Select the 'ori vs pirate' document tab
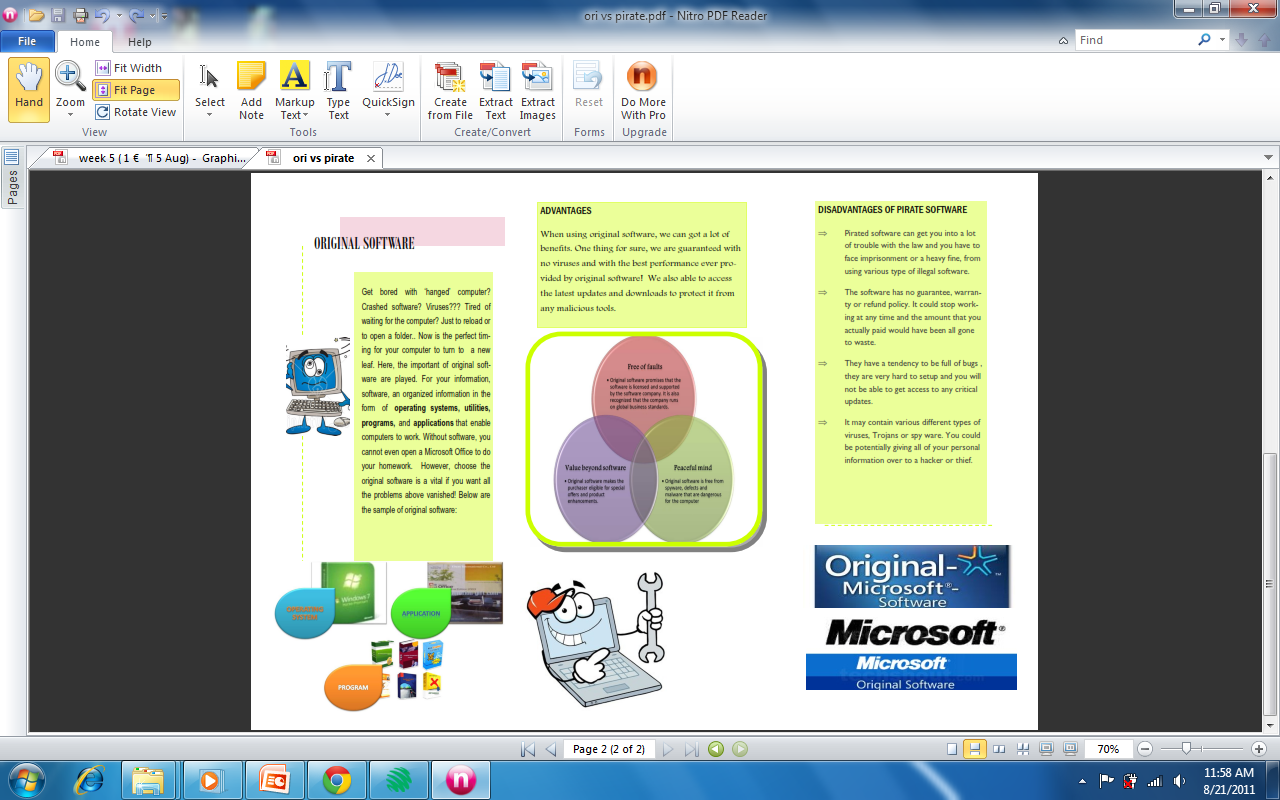 (322, 158)
